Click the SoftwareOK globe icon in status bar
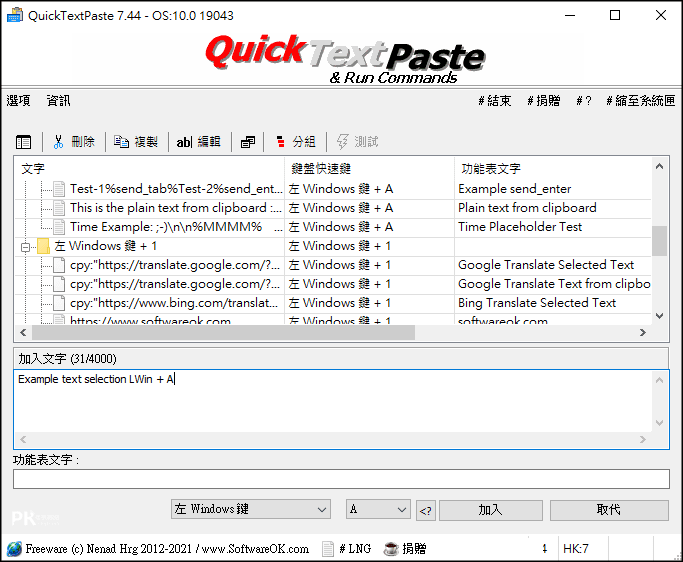Image resolution: width=683 pixels, height=562 pixels. pos(14,548)
